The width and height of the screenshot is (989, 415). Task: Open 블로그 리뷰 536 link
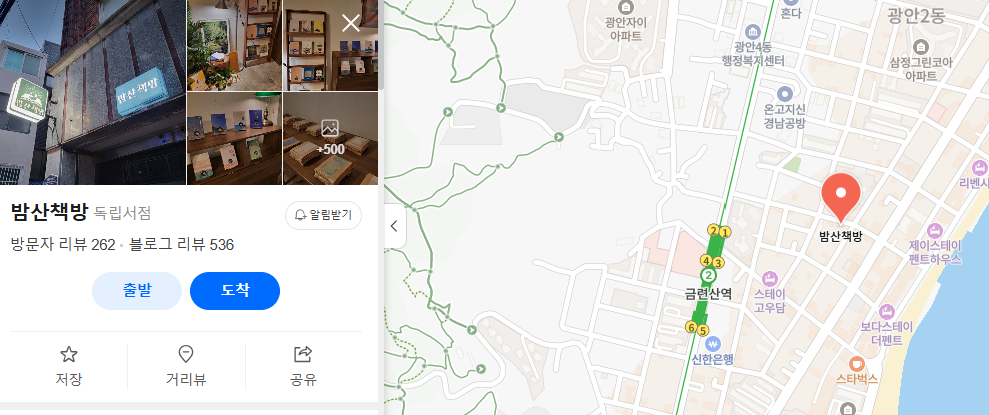click(x=182, y=245)
